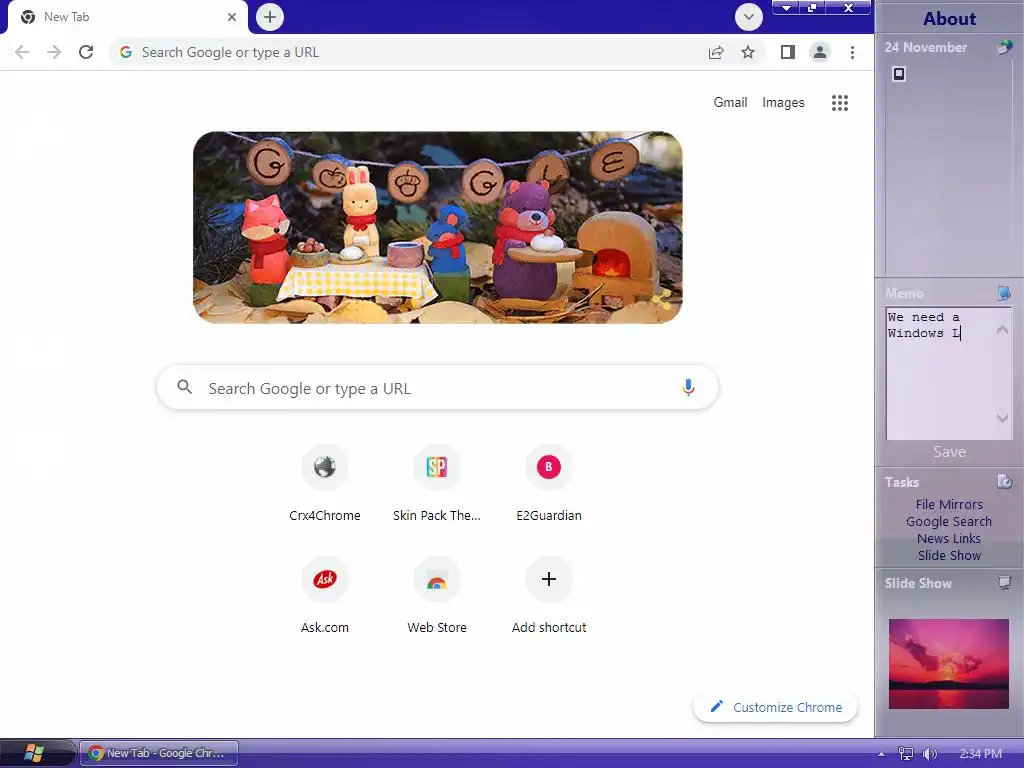This screenshot has height=768, width=1024.
Task: Open the Windows Start button
Action: (x=34, y=753)
